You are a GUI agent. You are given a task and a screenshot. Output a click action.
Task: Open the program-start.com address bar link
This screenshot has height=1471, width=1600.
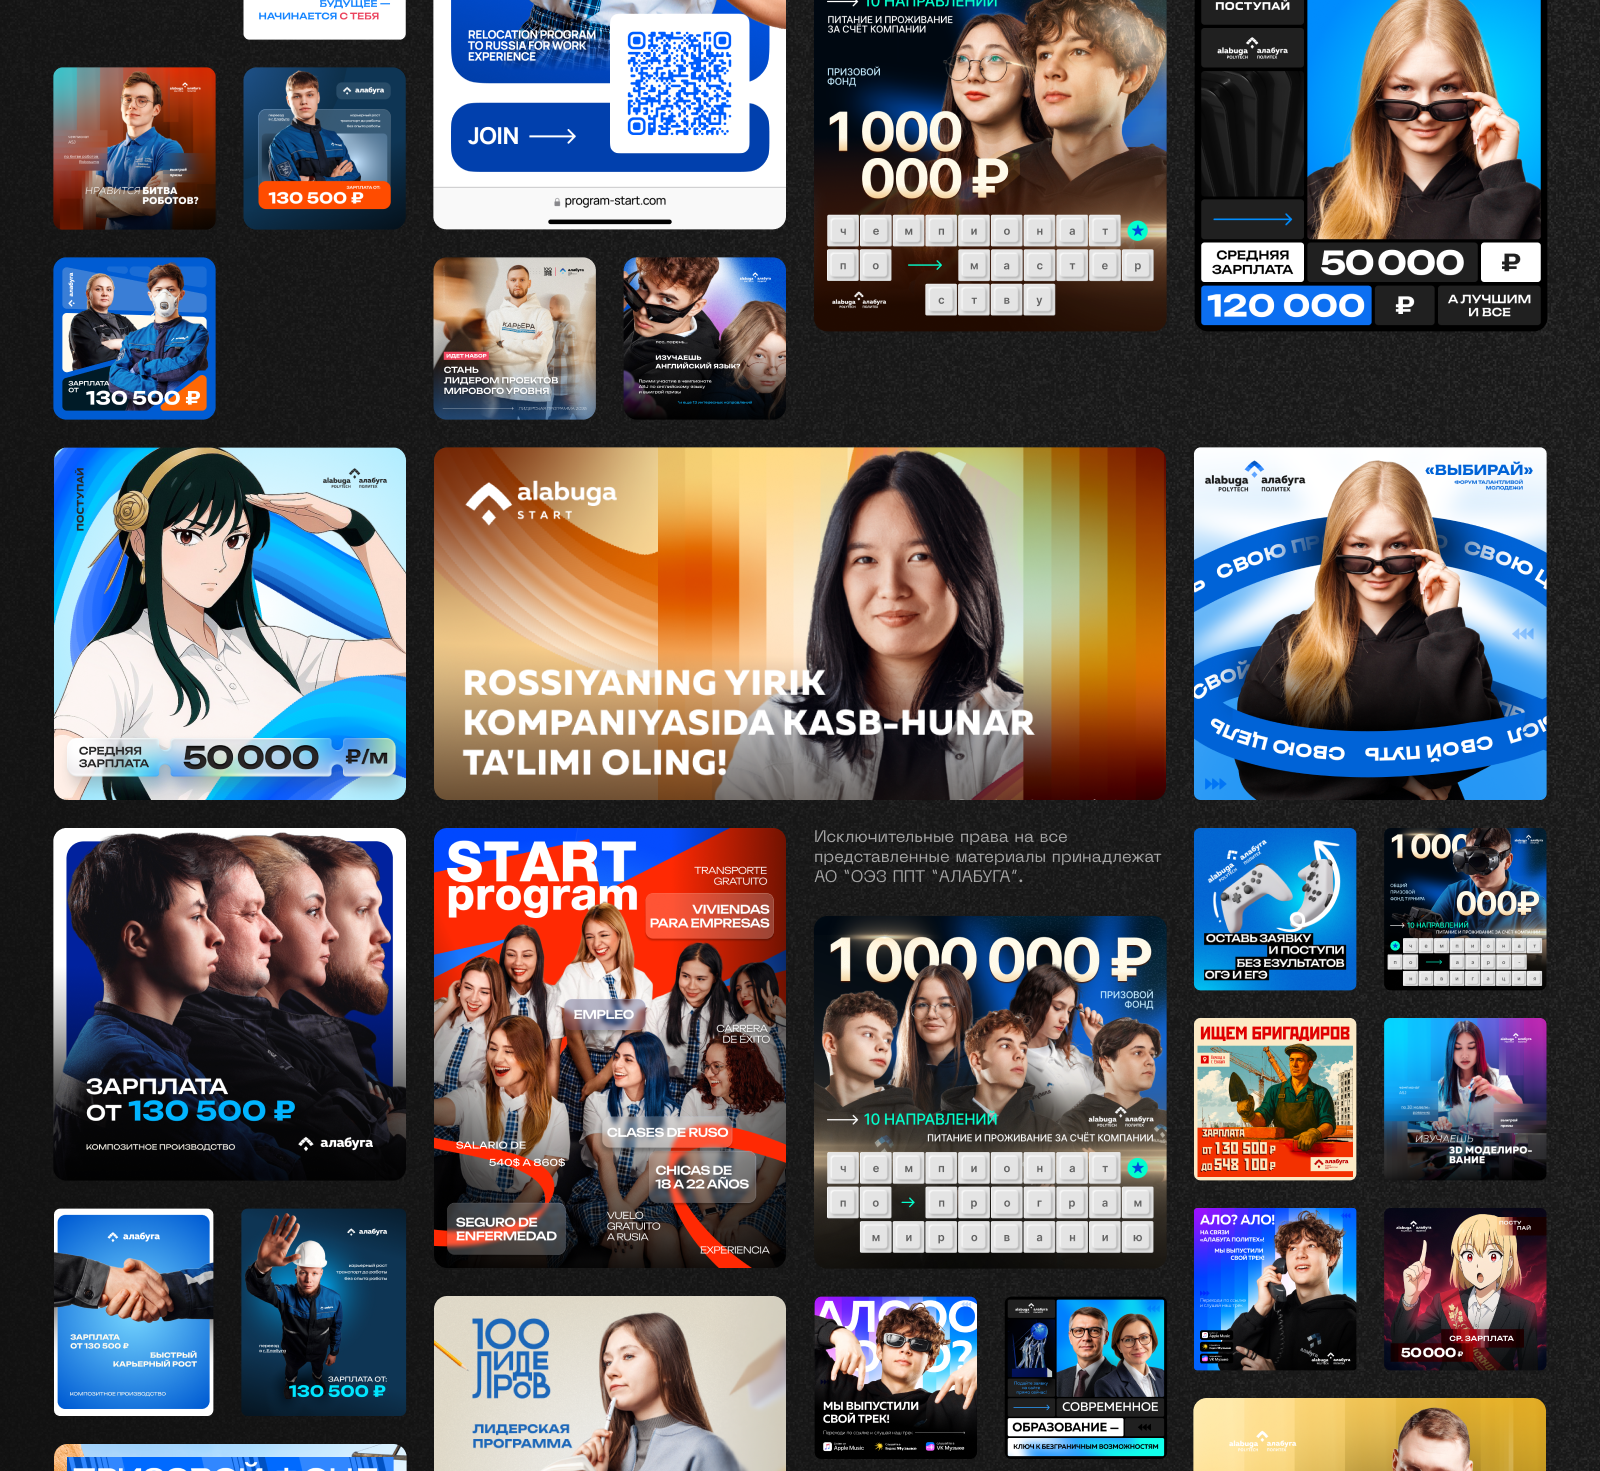(x=610, y=201)
